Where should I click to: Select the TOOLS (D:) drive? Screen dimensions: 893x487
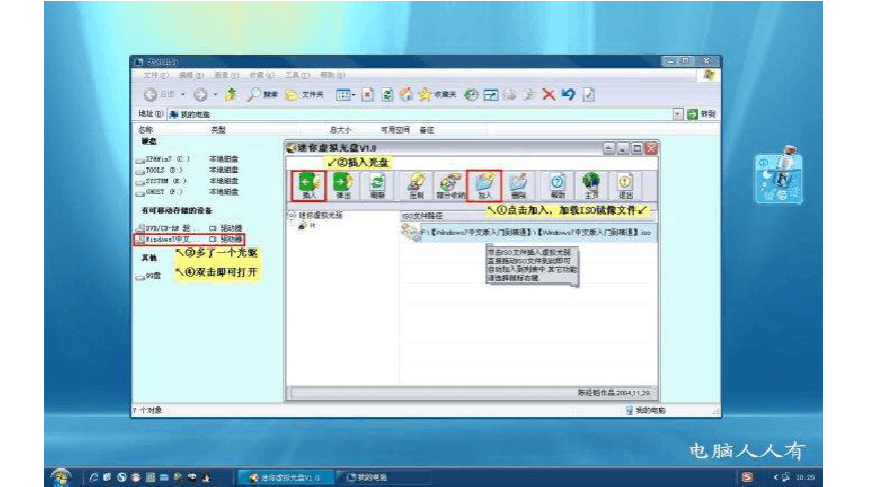coord(159,170)
